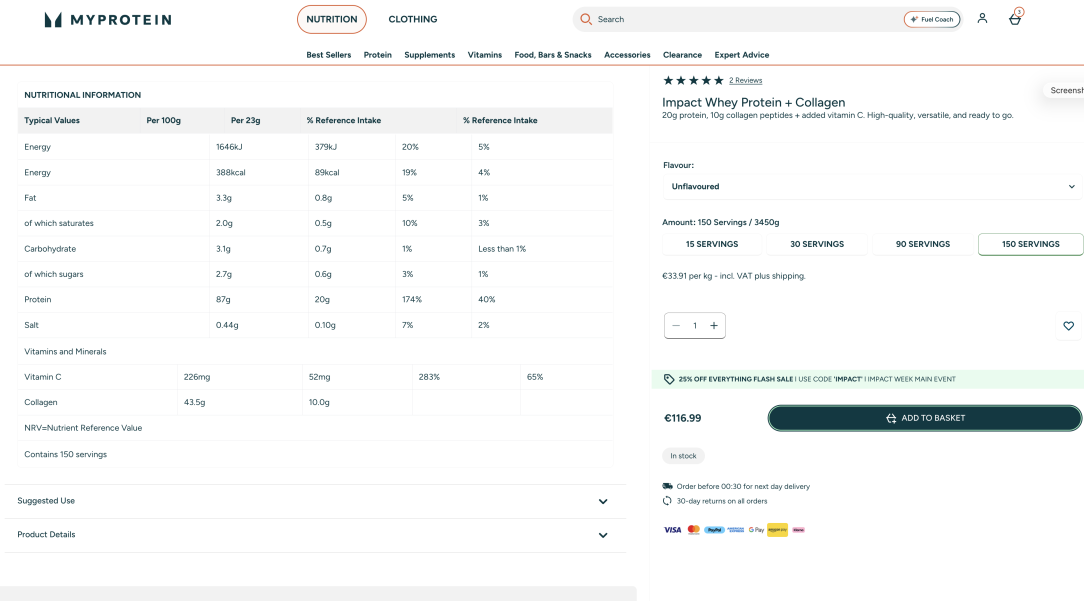The width and height of the screenshot is (1084, 601).
Task: Expand the Product Details section
Action: (x=315, y=535)
